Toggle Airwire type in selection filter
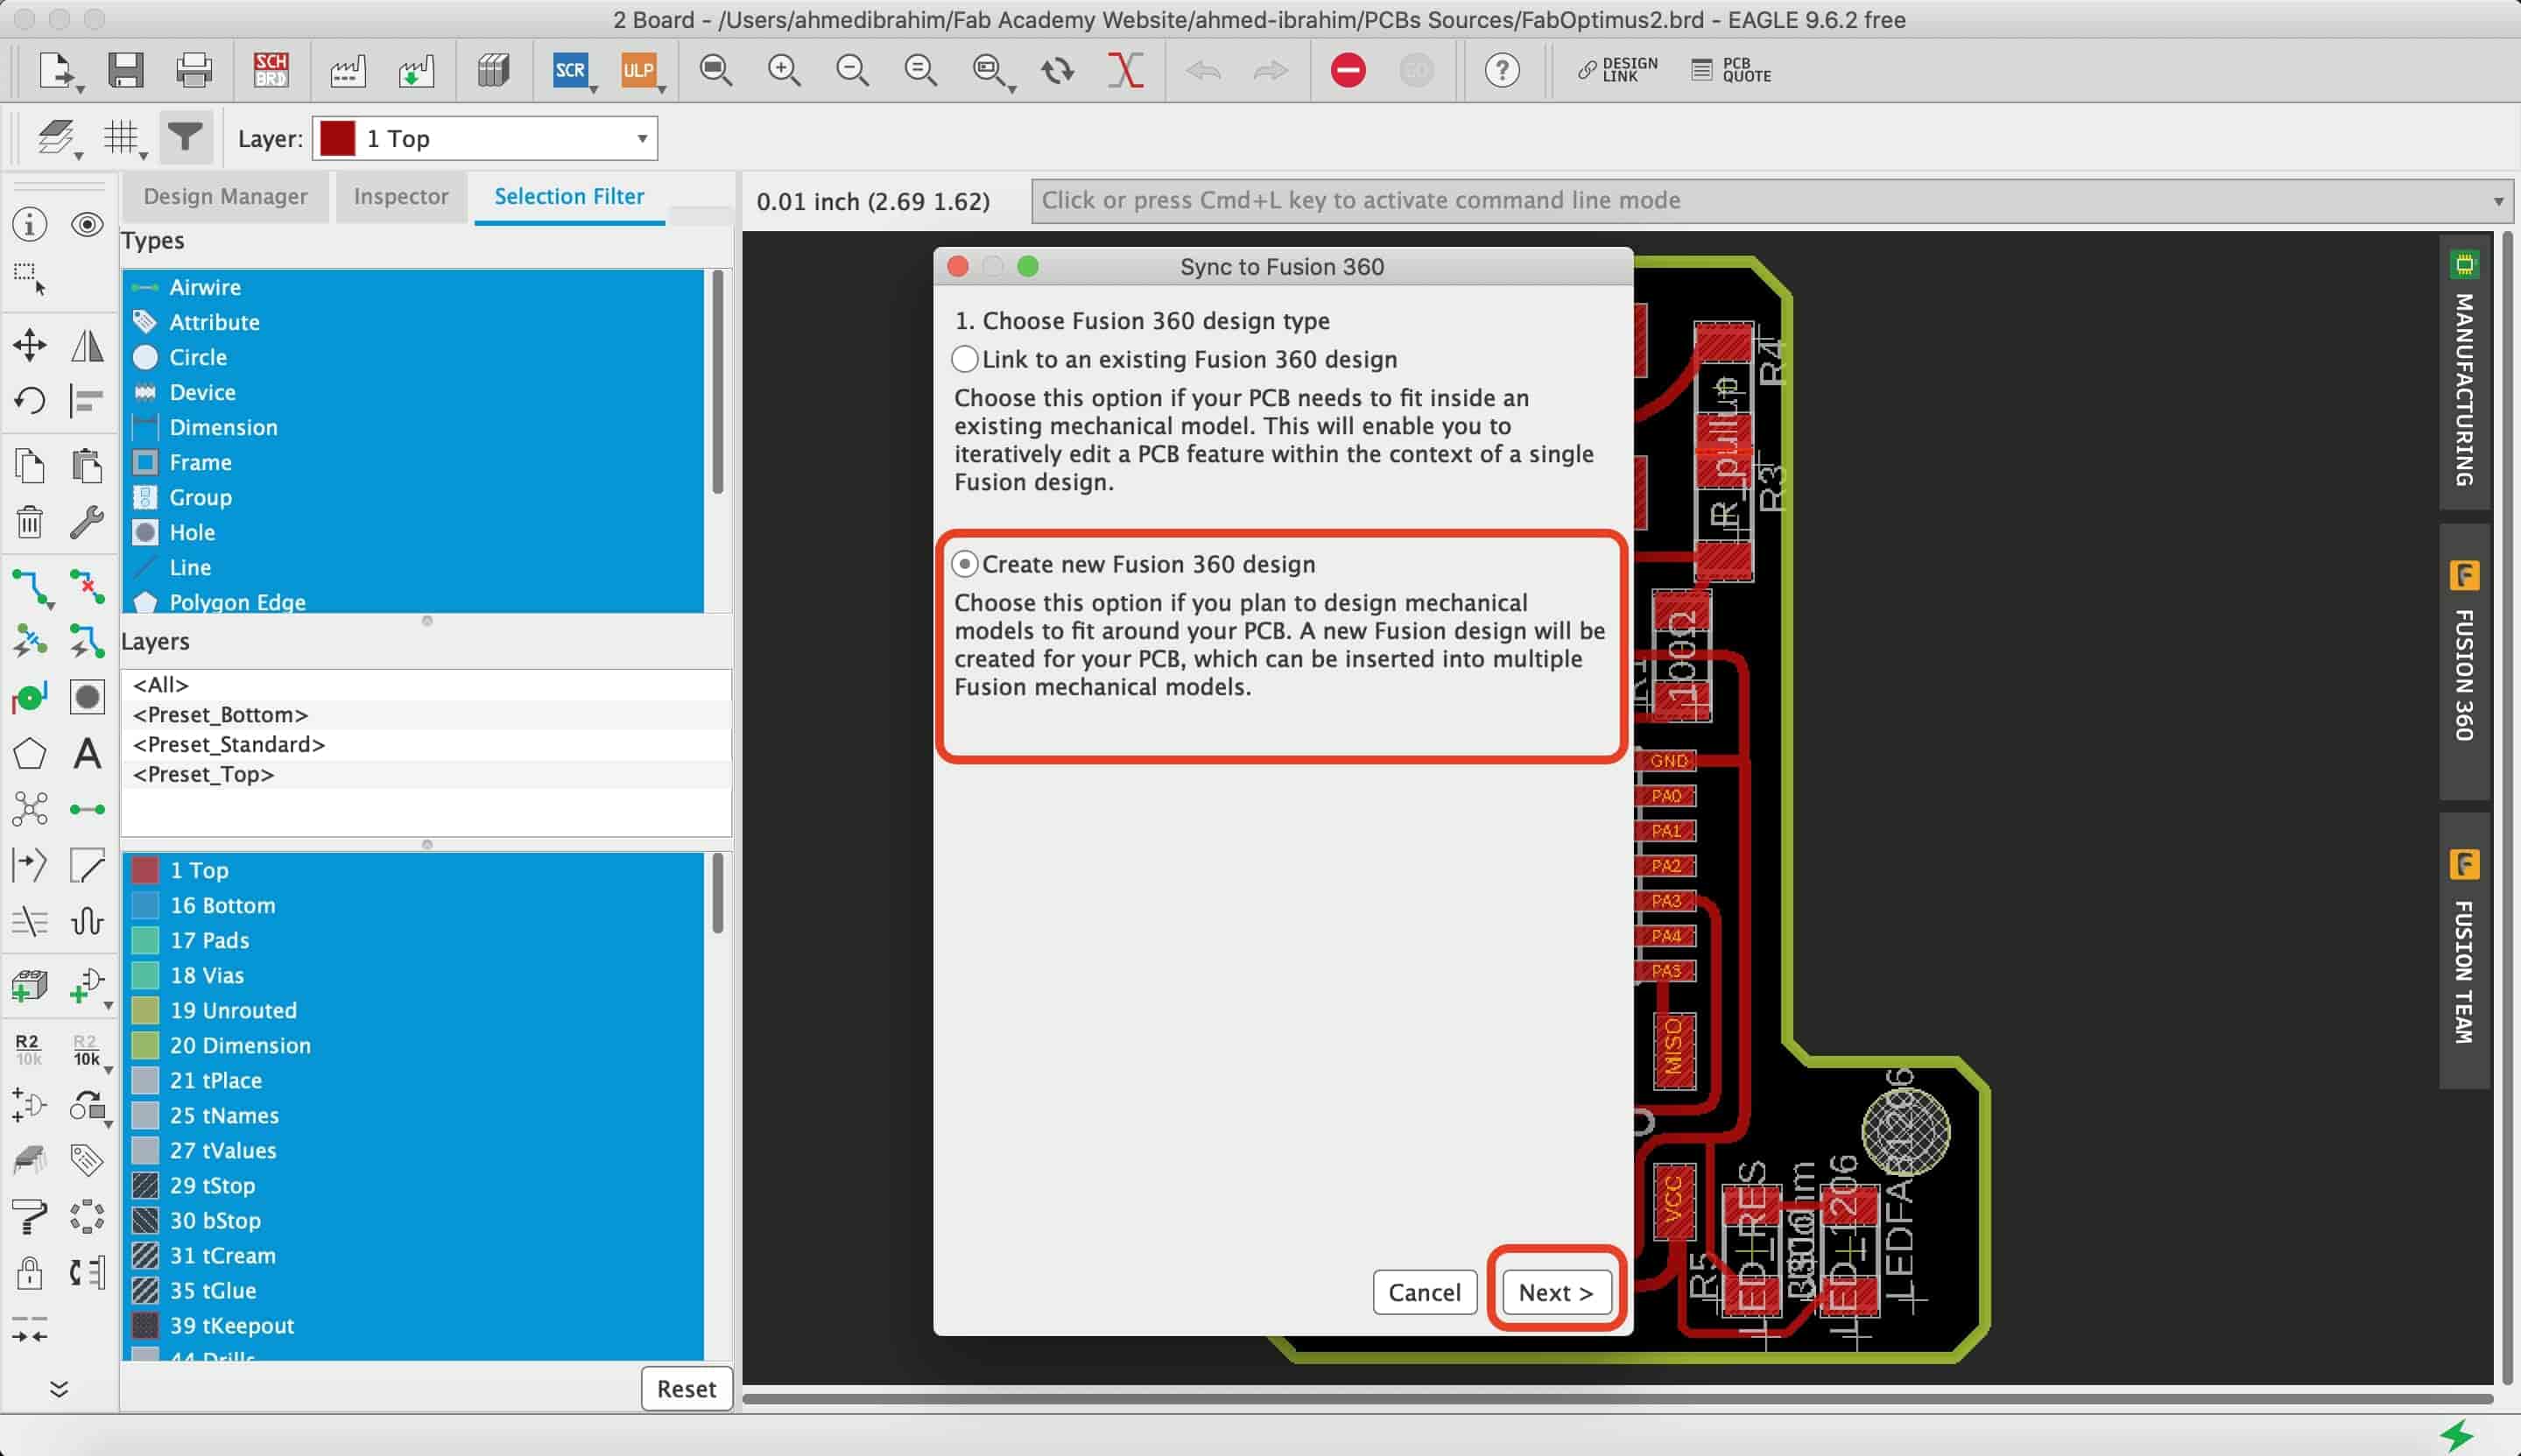Screen dimensions: 2521x1456 point(413,287)
